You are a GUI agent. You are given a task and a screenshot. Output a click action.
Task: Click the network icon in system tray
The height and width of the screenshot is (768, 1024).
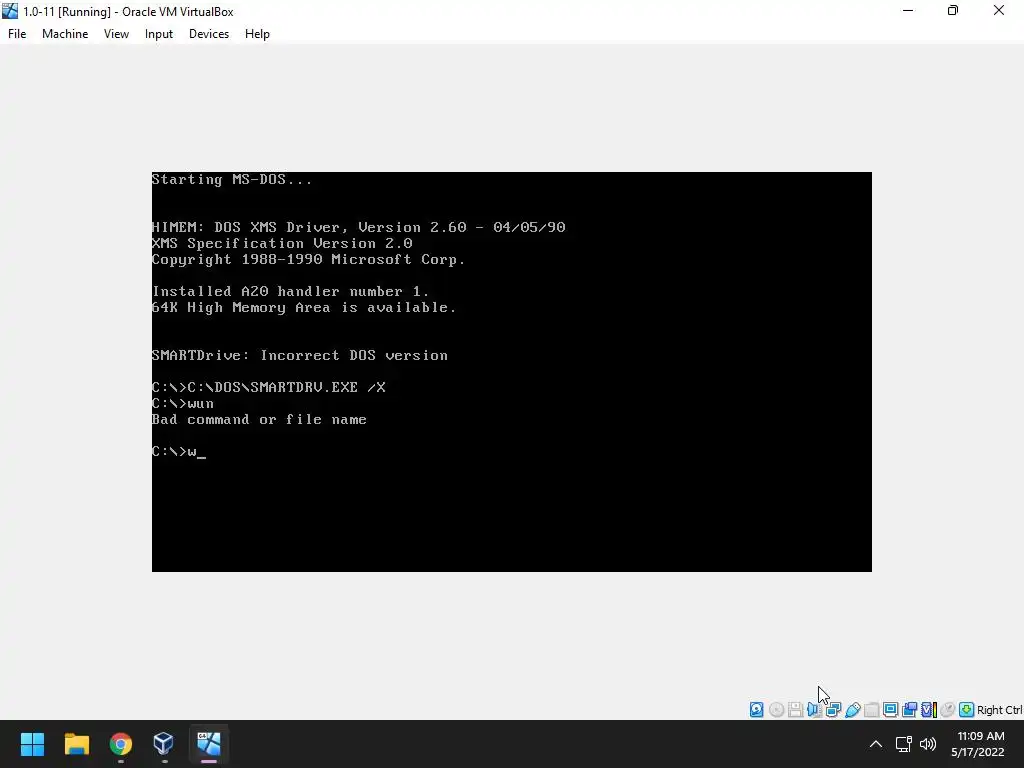(x=904, y=744)
